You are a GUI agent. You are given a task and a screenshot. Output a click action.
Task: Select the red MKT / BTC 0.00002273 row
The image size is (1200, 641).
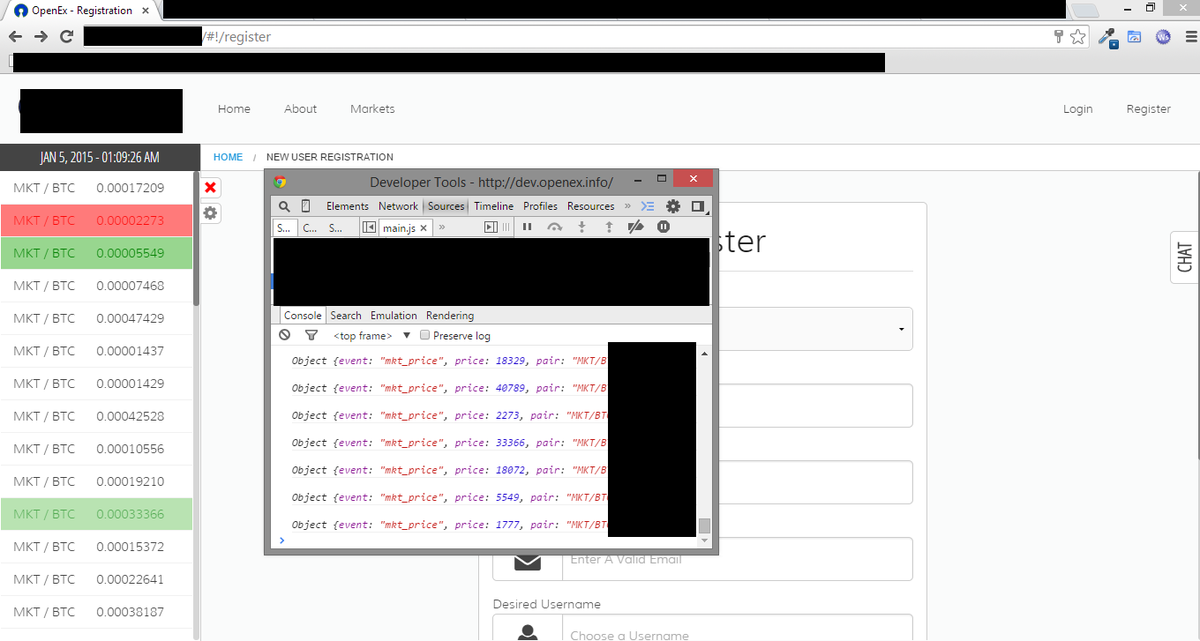pos(96,220)
